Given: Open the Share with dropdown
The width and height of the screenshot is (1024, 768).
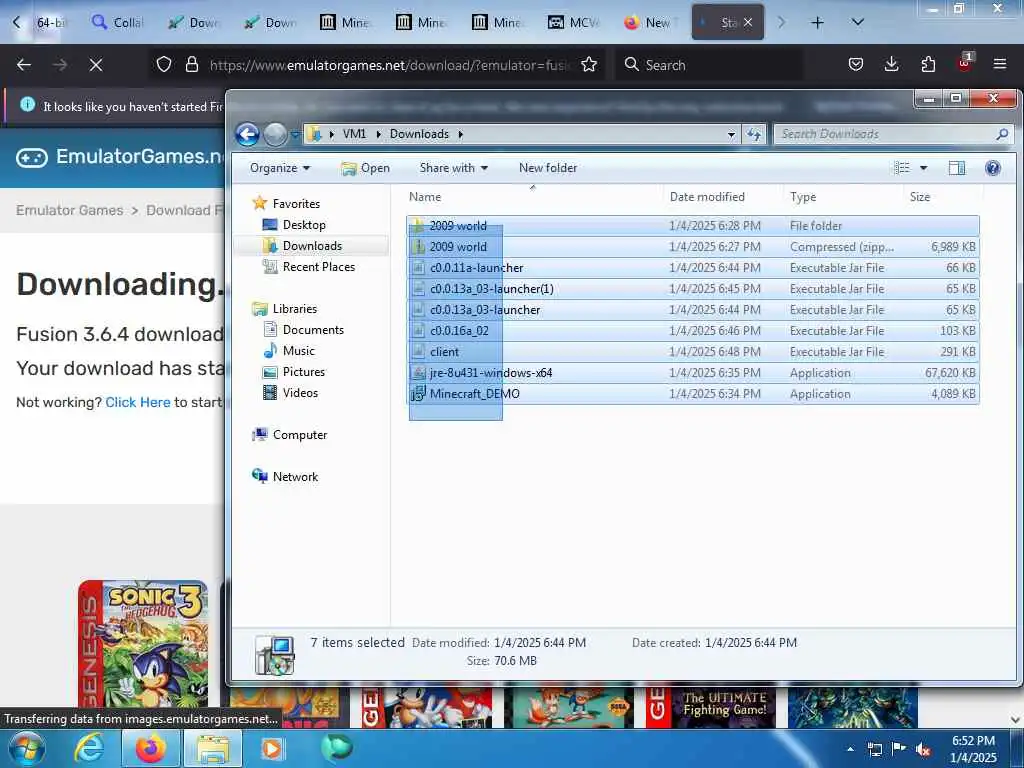Looking at the screenshot, I should coord(454,168).
